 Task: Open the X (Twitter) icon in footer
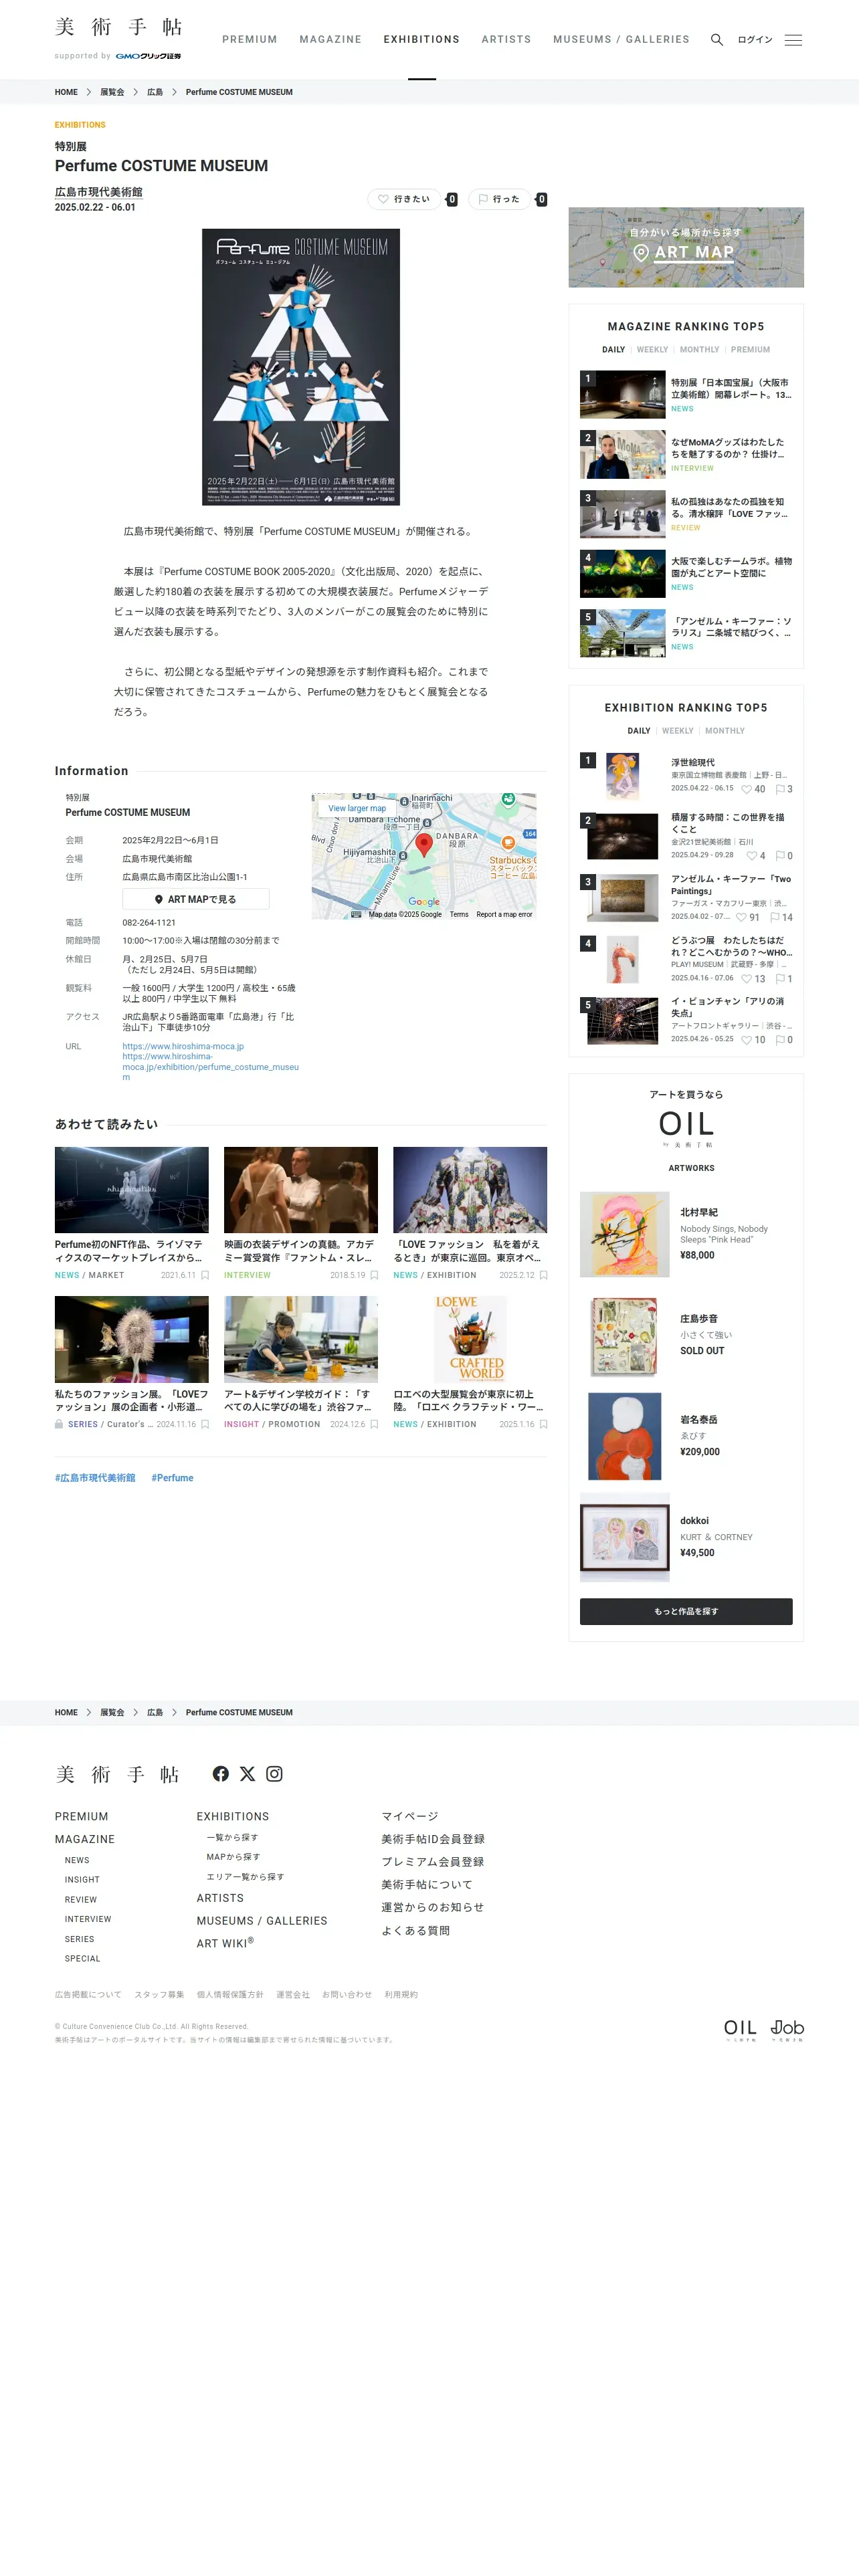coord(247,1774)
